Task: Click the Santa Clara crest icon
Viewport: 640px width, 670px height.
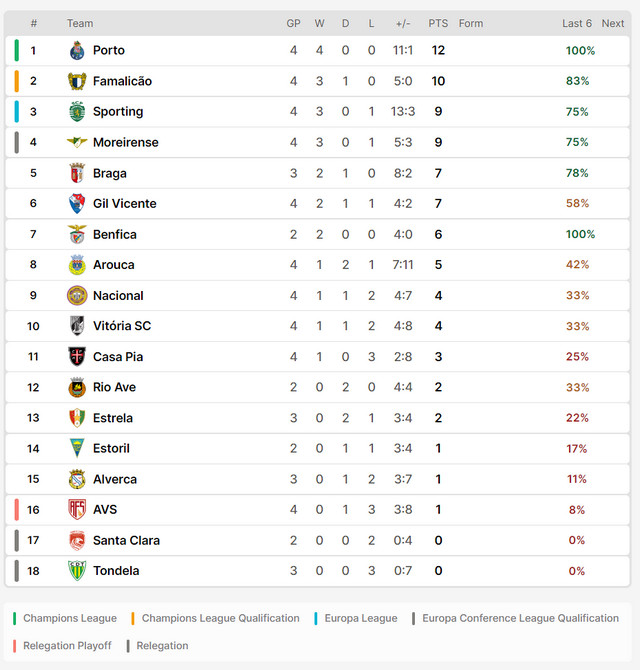Action: coord(77,540)
